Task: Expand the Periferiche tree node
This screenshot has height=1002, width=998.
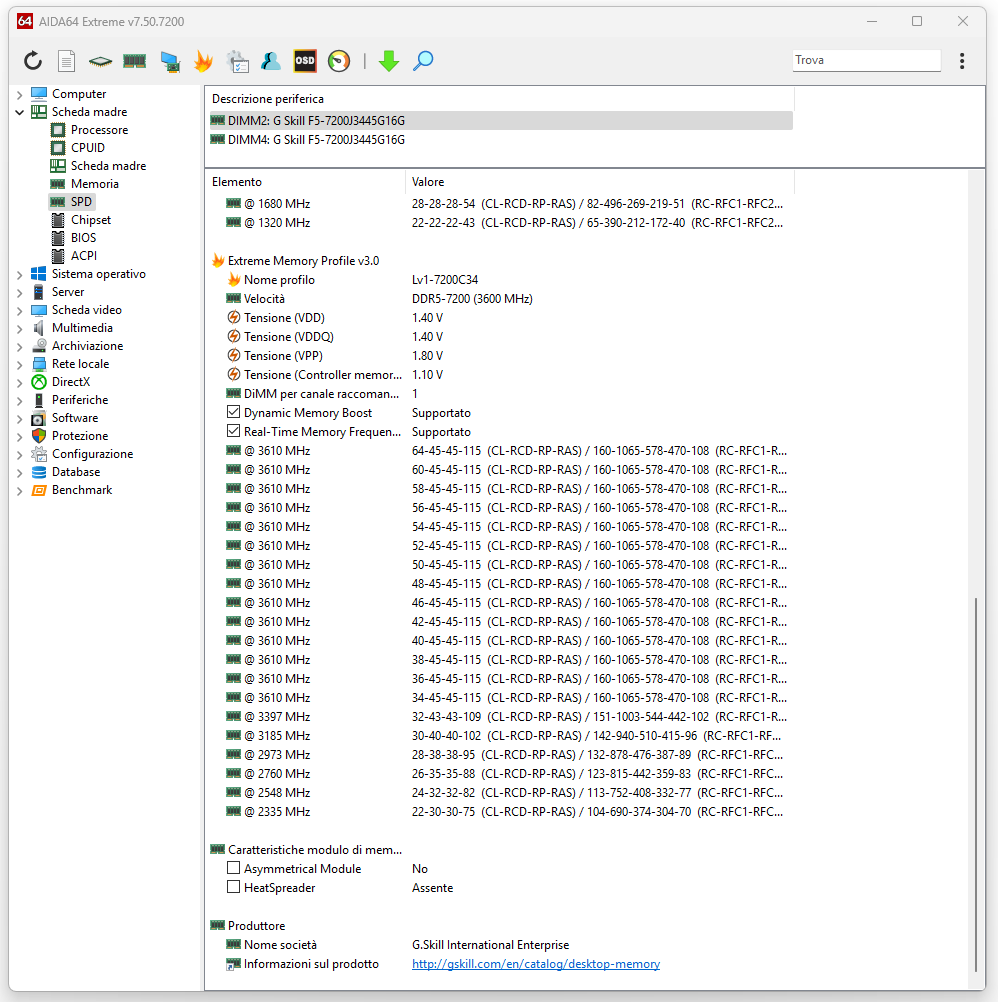Action: click(x=19, y=401)
